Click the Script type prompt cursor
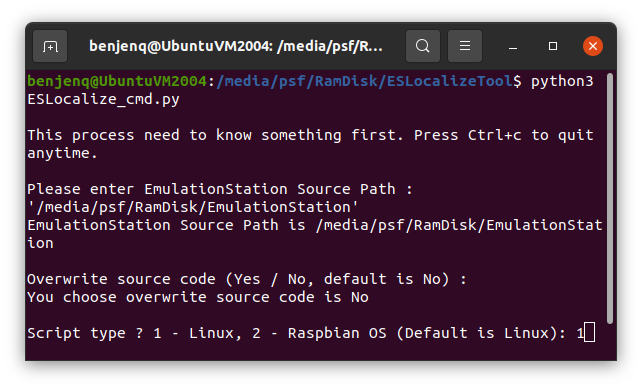This screenshot has width=642, height=389. [x=589, y=332]
